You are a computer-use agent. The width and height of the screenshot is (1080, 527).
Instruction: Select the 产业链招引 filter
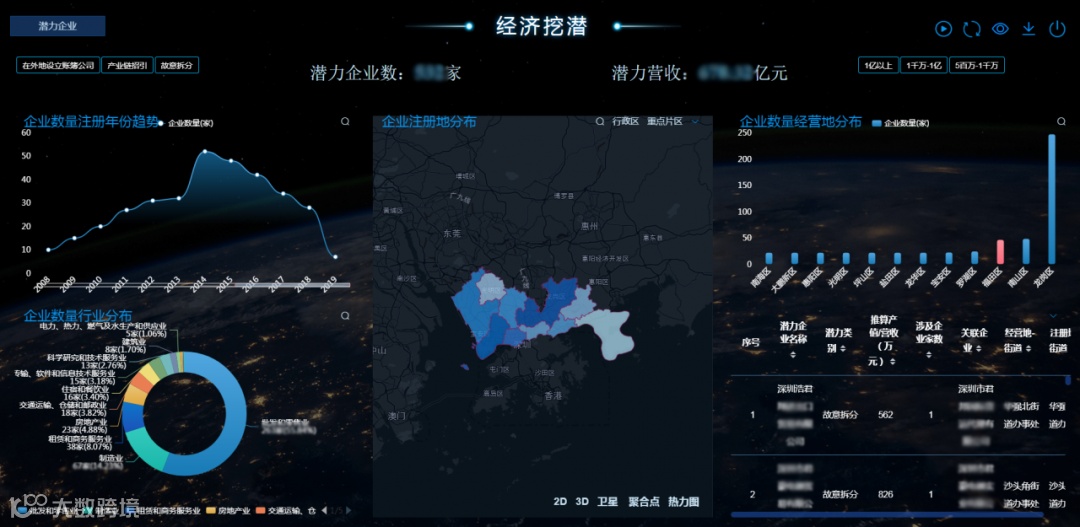[127, 65]
